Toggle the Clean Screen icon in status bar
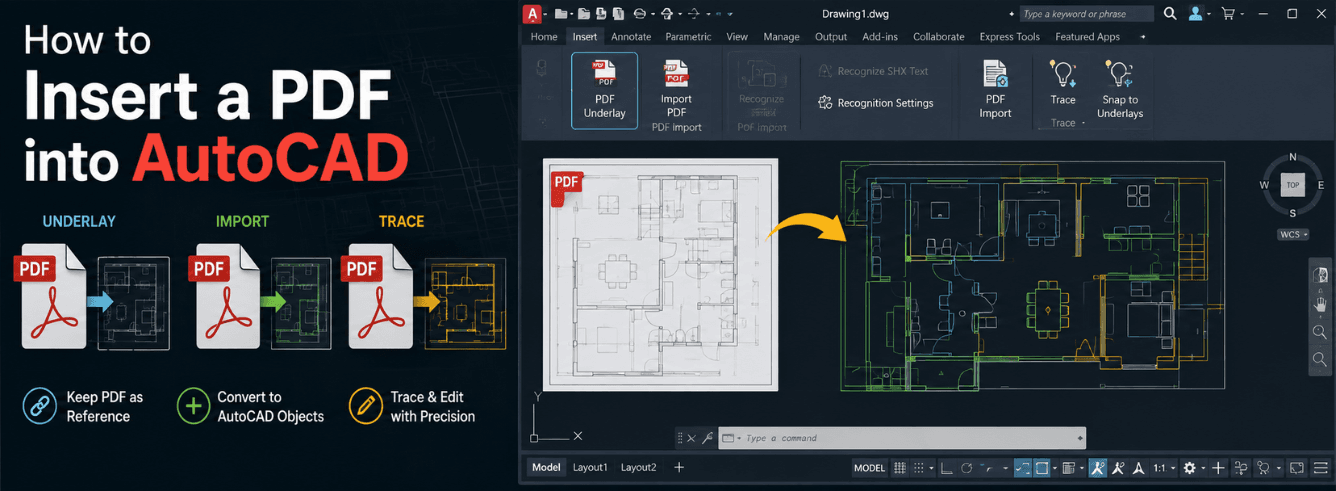The width and height of the screenshot is (1336, 491). (1296, 468)
